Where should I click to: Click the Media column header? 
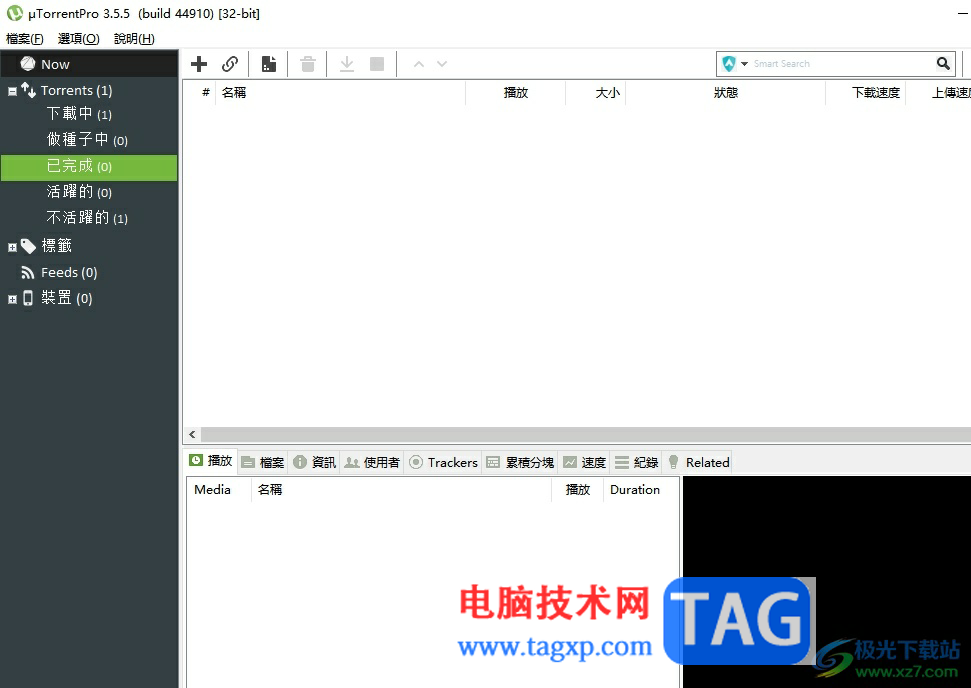pos(219,490)
